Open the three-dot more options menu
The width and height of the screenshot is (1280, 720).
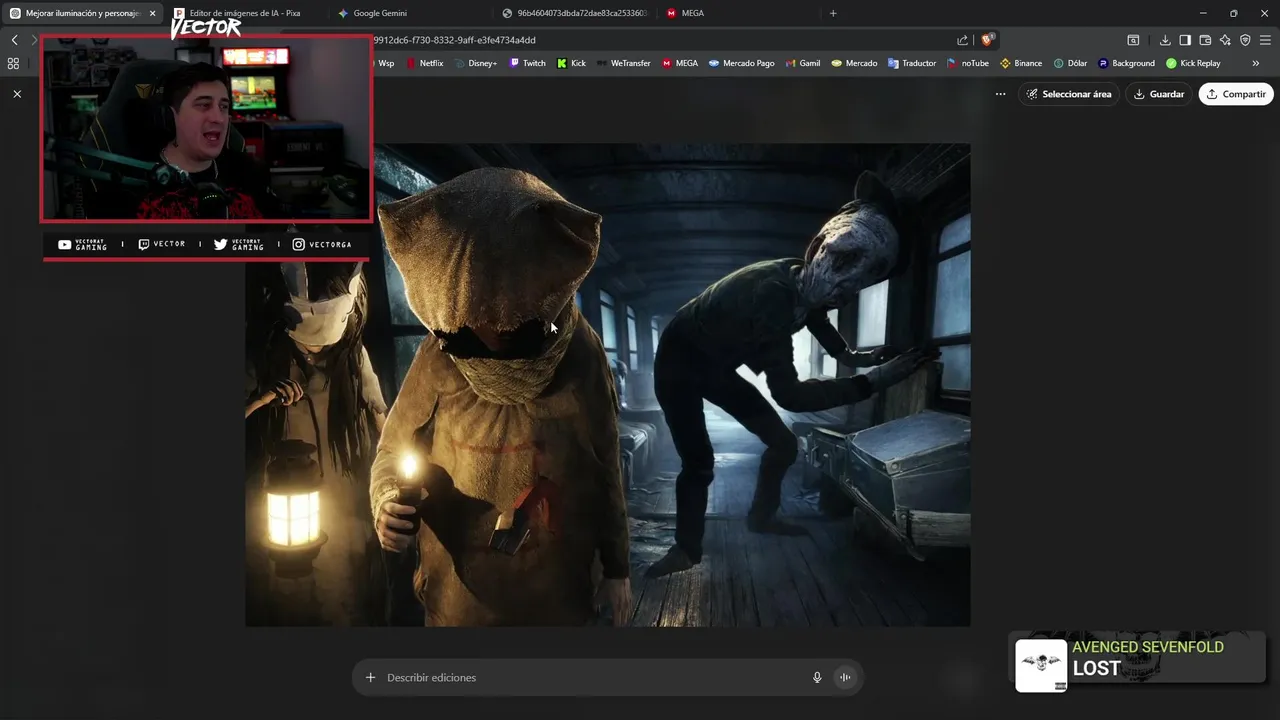tap(1000, 94)
